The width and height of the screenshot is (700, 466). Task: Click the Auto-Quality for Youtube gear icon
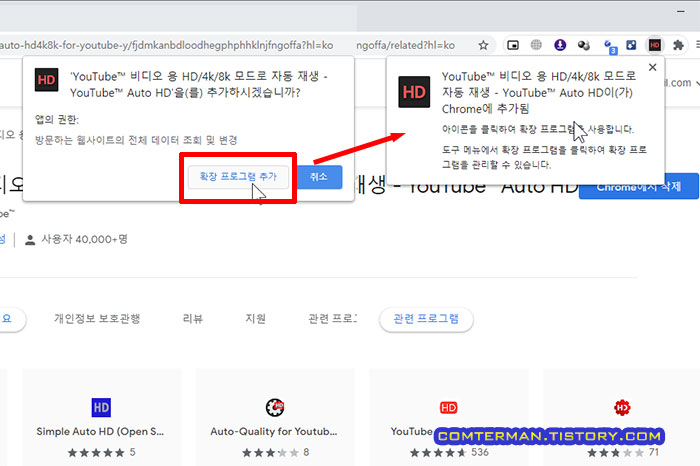click(275, 408)
